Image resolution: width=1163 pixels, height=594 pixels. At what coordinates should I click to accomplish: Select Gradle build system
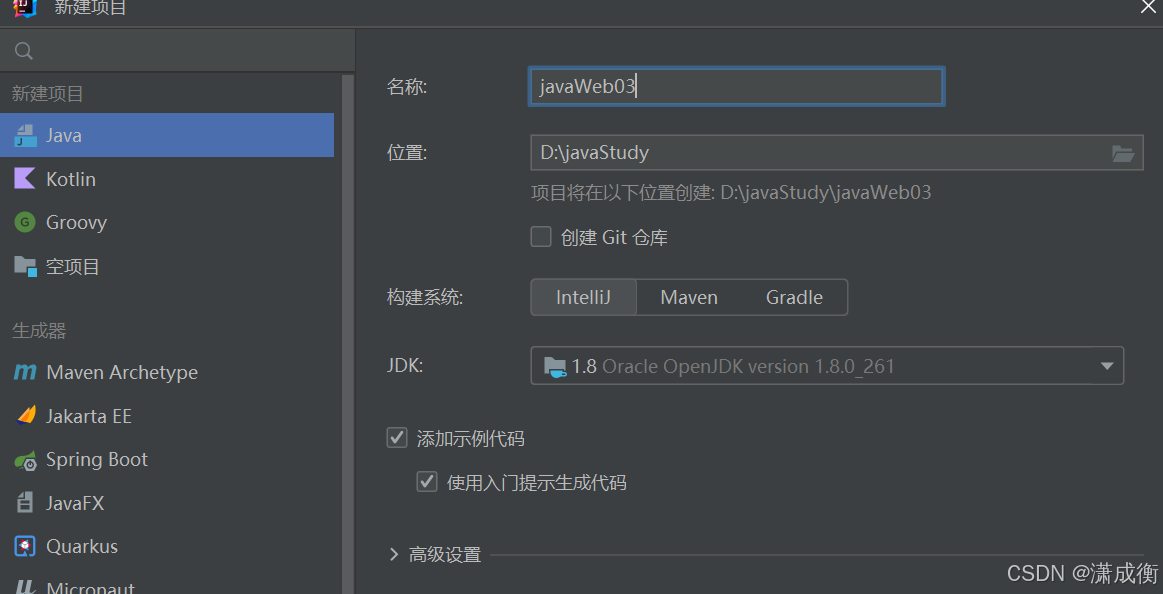[794, 297]
